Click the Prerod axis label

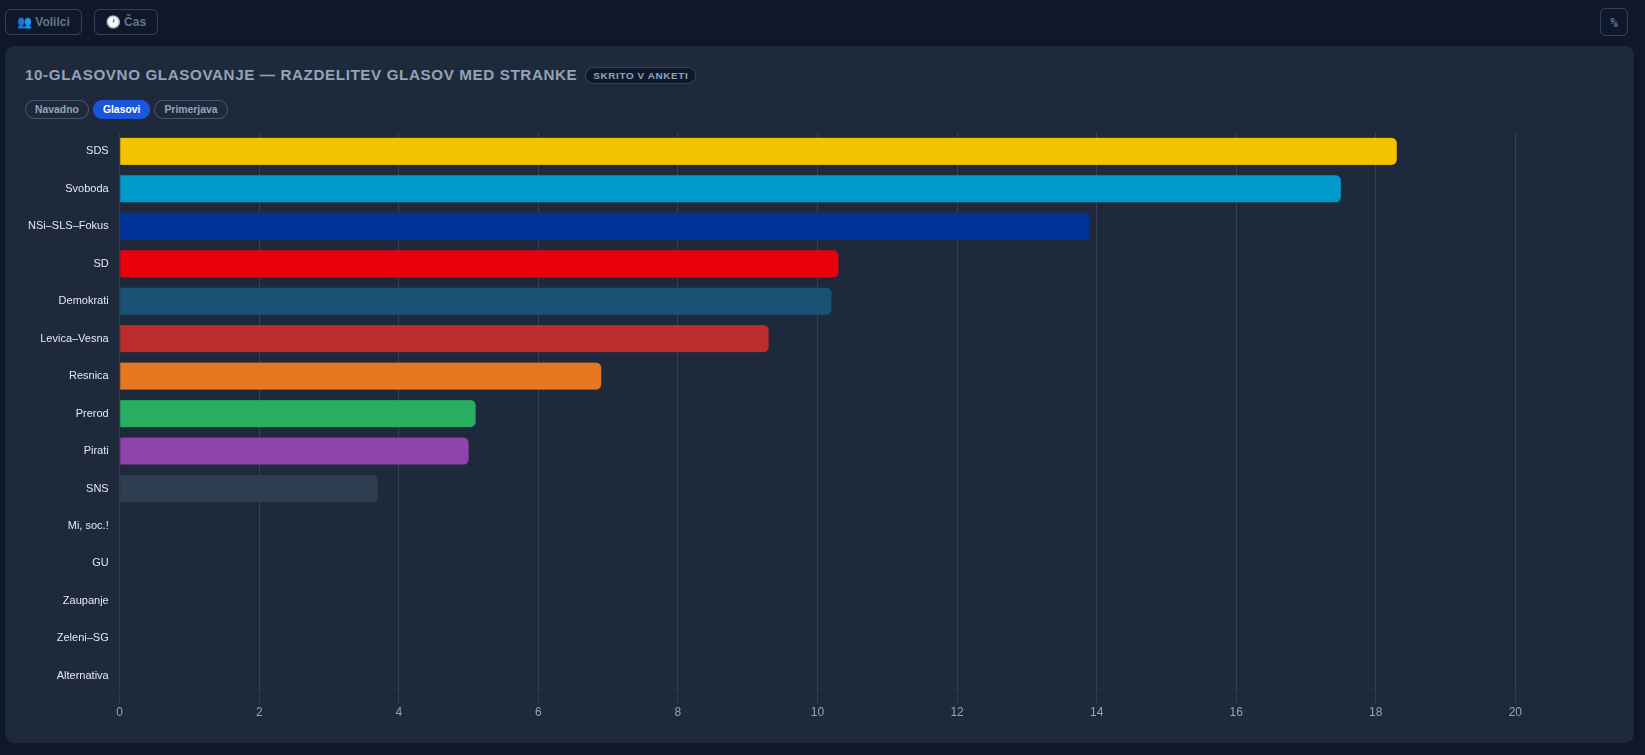click(92, 414)
